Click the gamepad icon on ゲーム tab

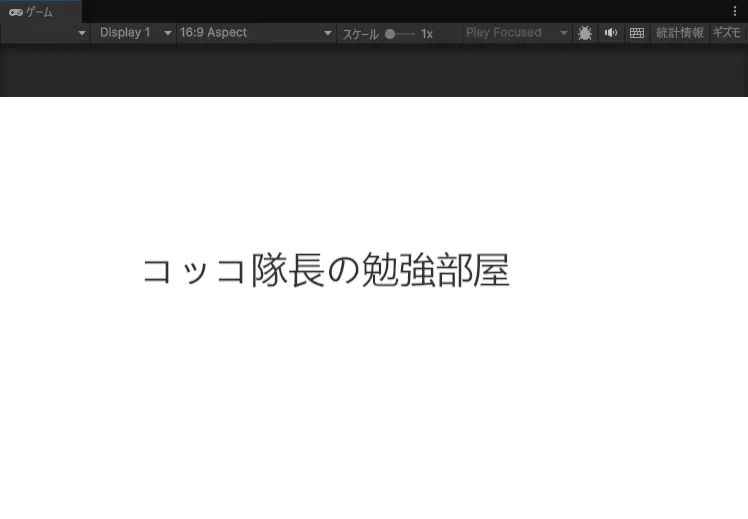click(16, 12)
